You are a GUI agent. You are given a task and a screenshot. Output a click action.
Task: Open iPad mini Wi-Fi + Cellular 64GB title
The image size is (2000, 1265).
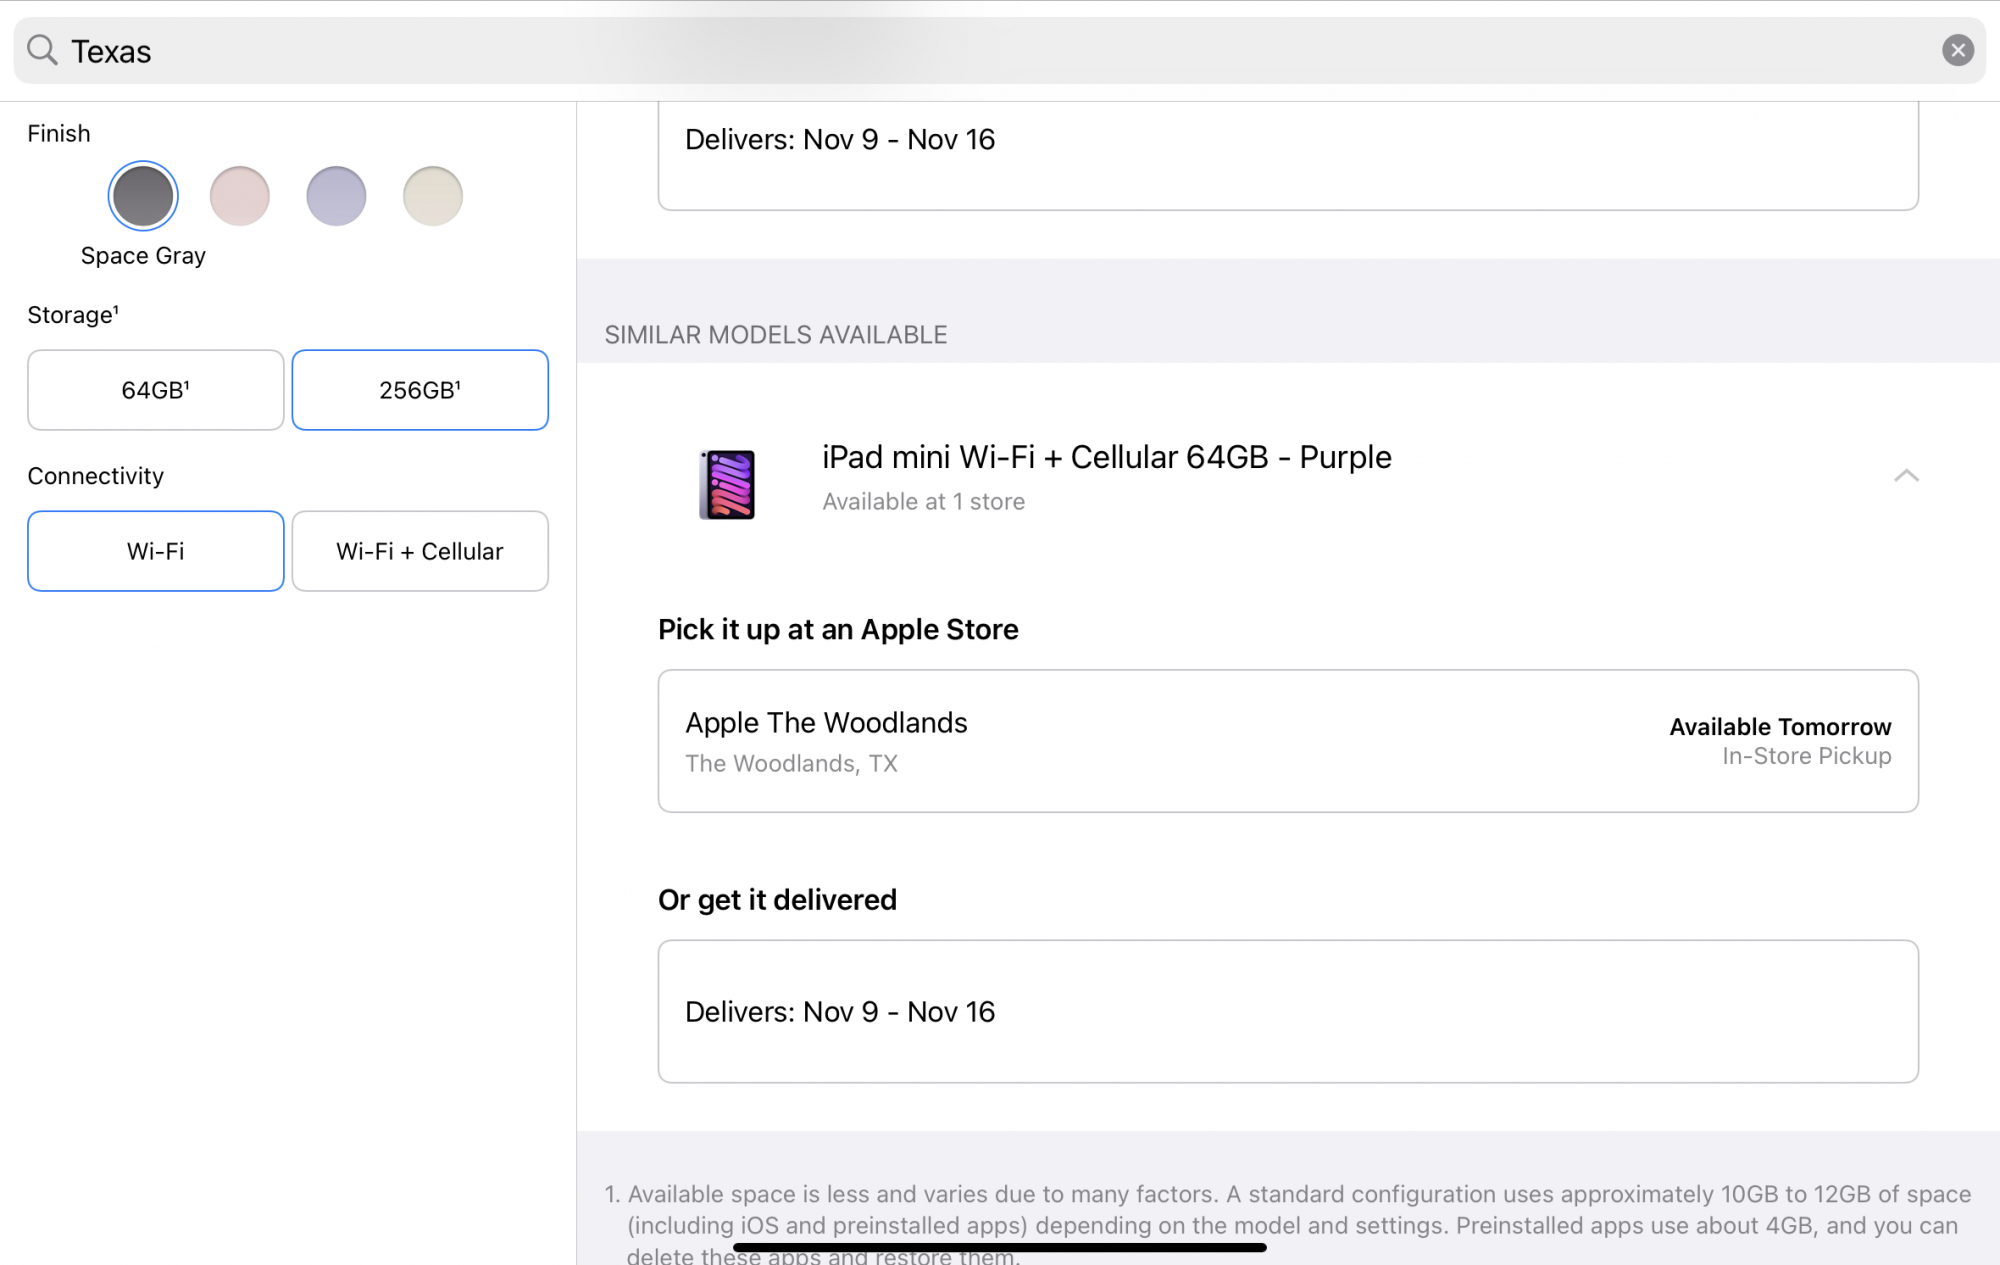[1106, 457]
